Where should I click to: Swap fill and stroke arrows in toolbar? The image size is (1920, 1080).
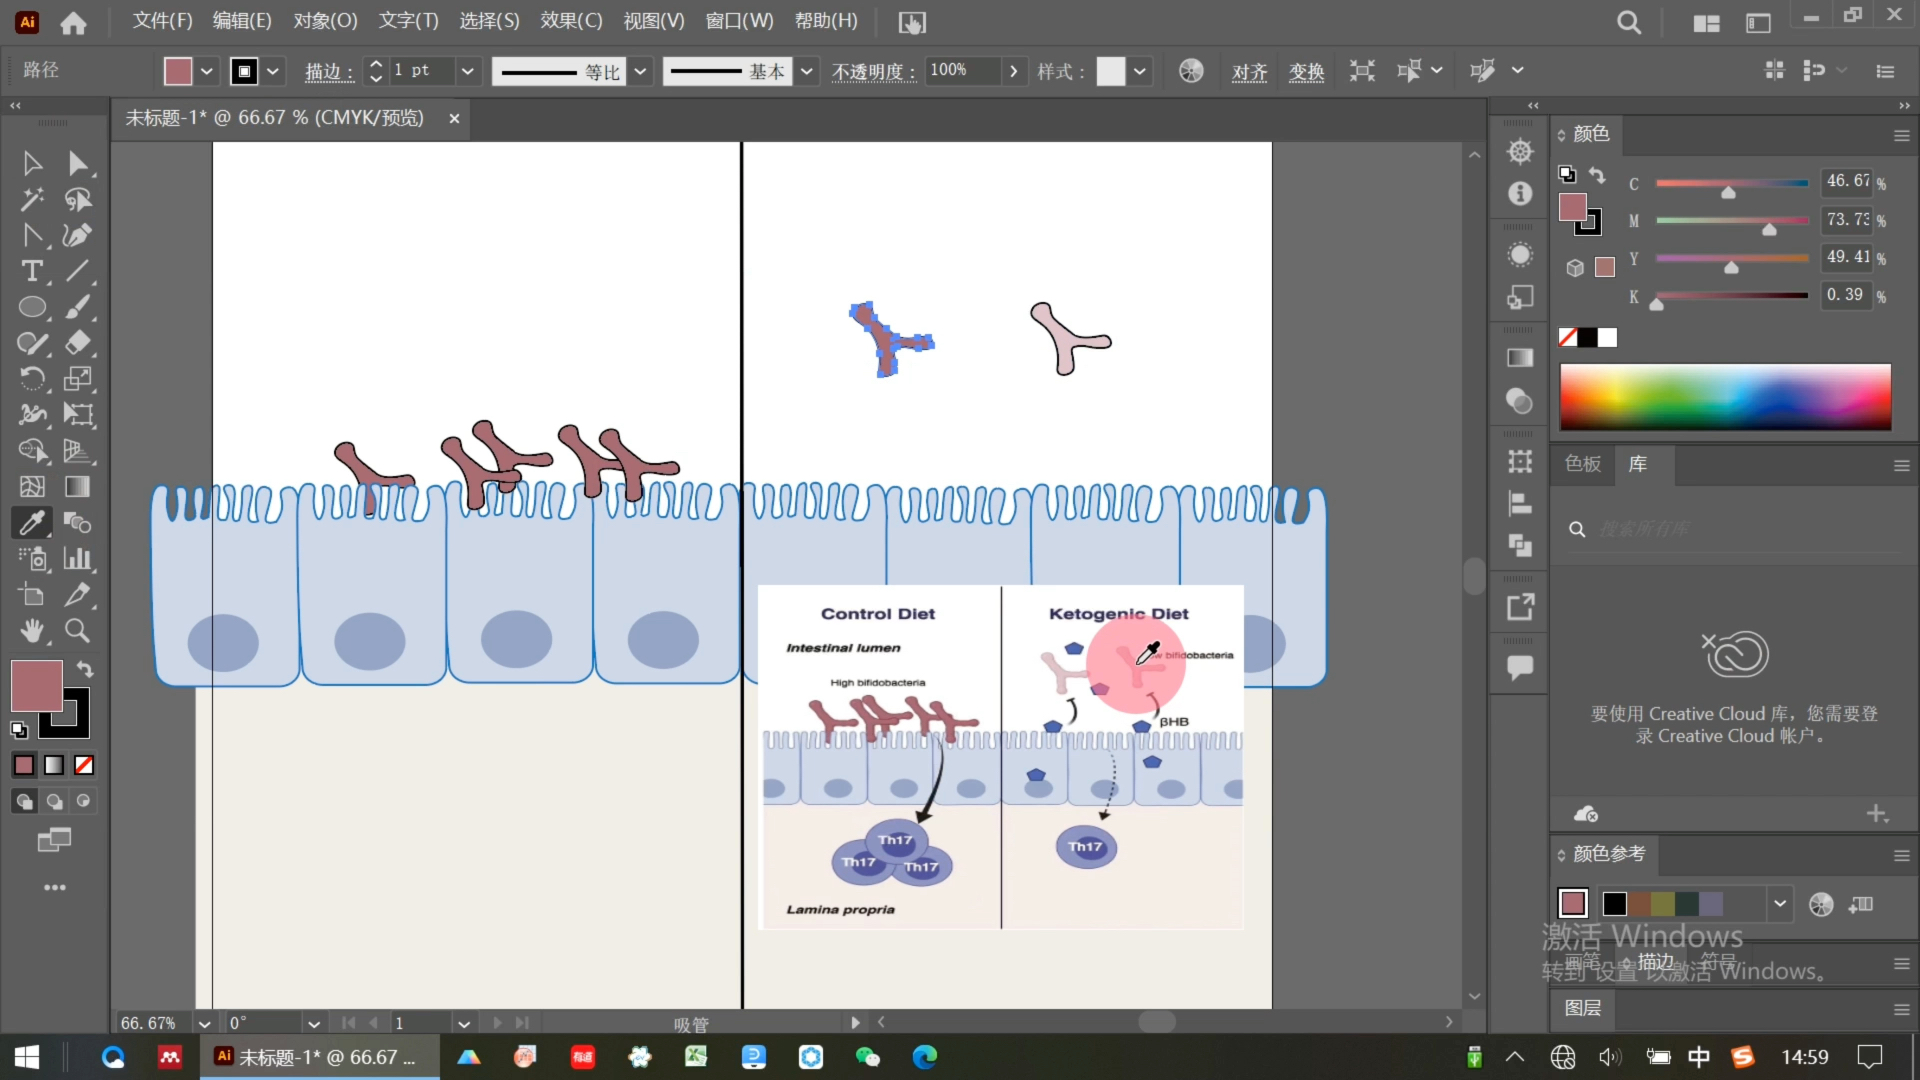(85, 669)
